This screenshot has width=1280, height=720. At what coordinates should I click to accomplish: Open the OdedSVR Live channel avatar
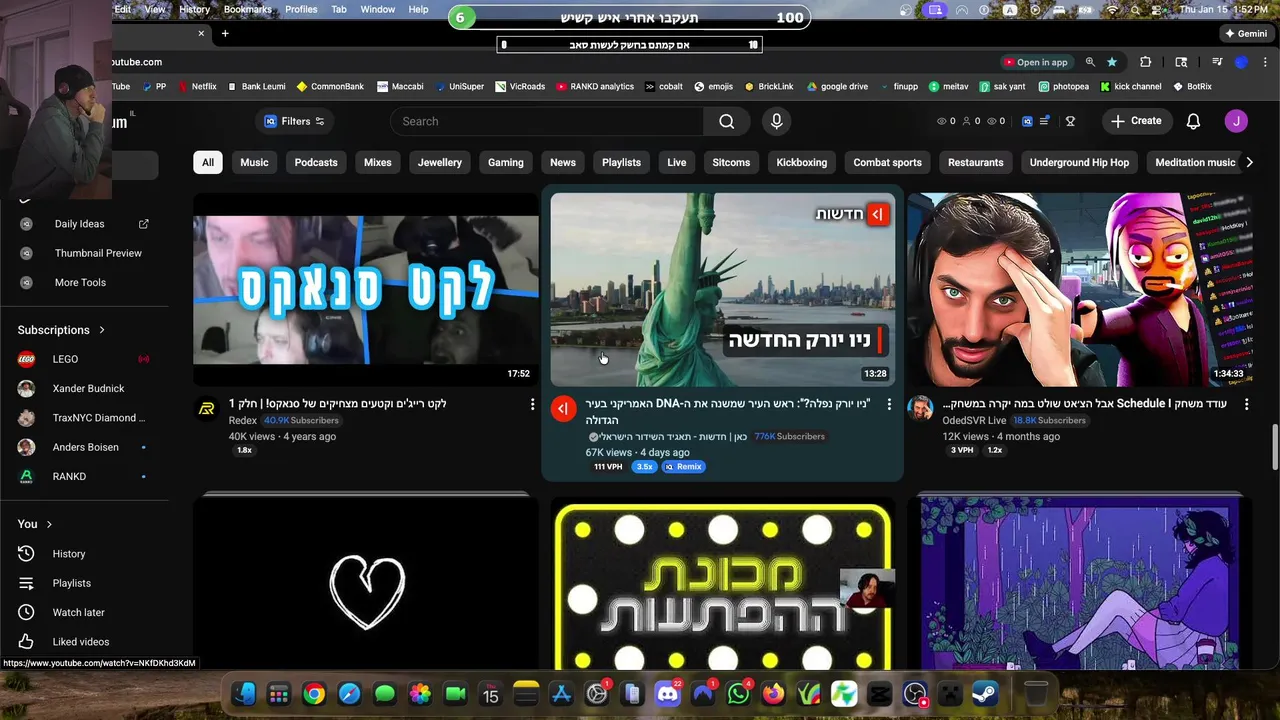point(920,408)
